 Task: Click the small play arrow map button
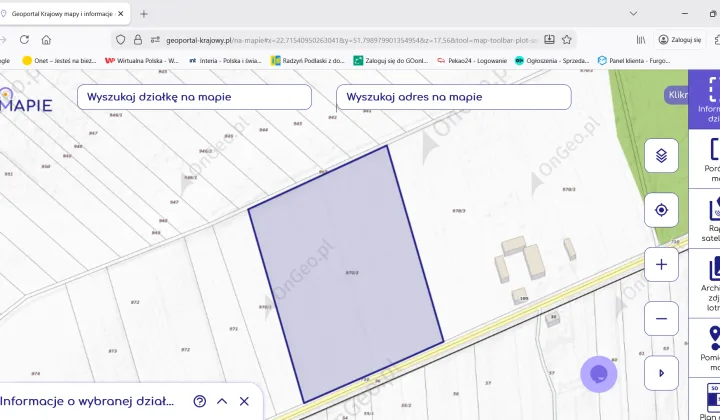(x=661, y=373)
